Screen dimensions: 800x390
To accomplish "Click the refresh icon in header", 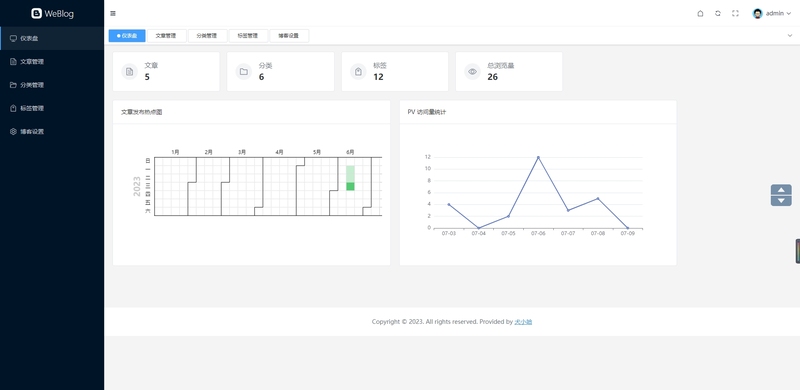I will tap(718, 13).
